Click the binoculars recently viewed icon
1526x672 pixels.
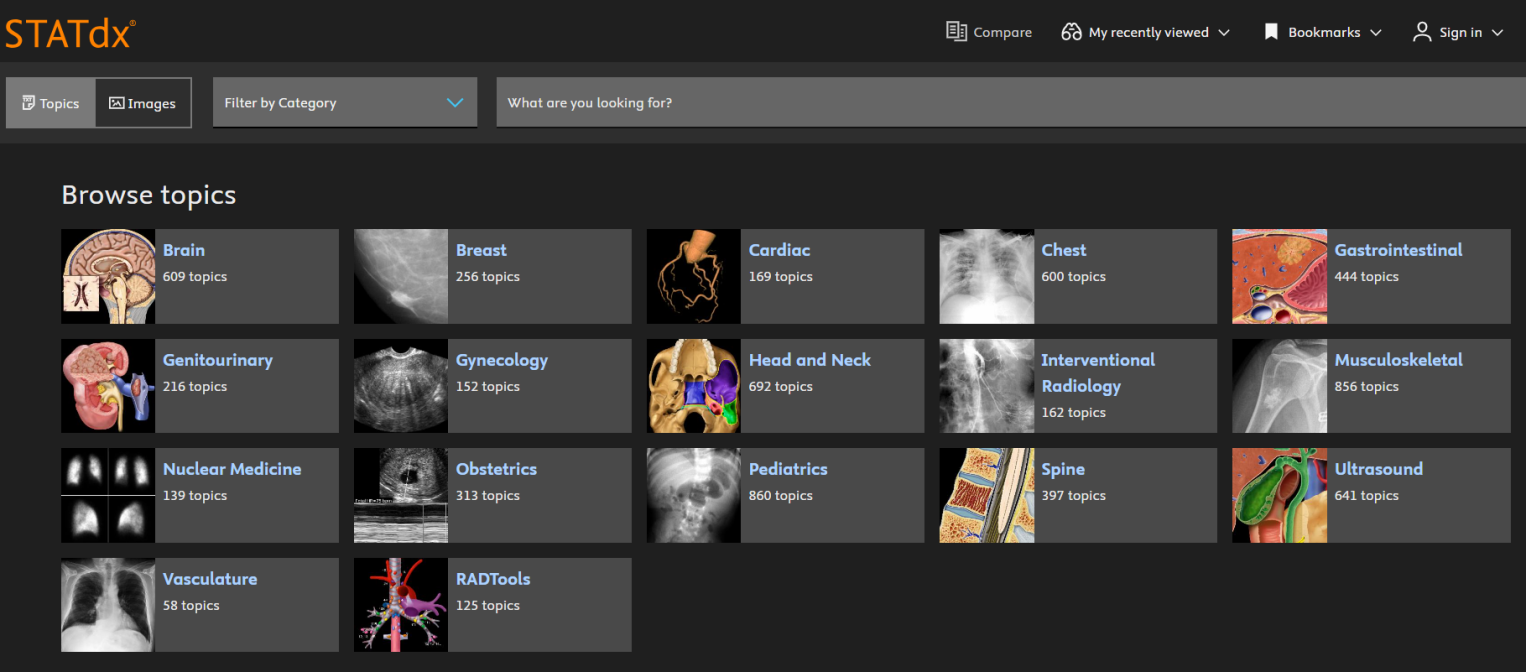click(x=1071, y=32)
